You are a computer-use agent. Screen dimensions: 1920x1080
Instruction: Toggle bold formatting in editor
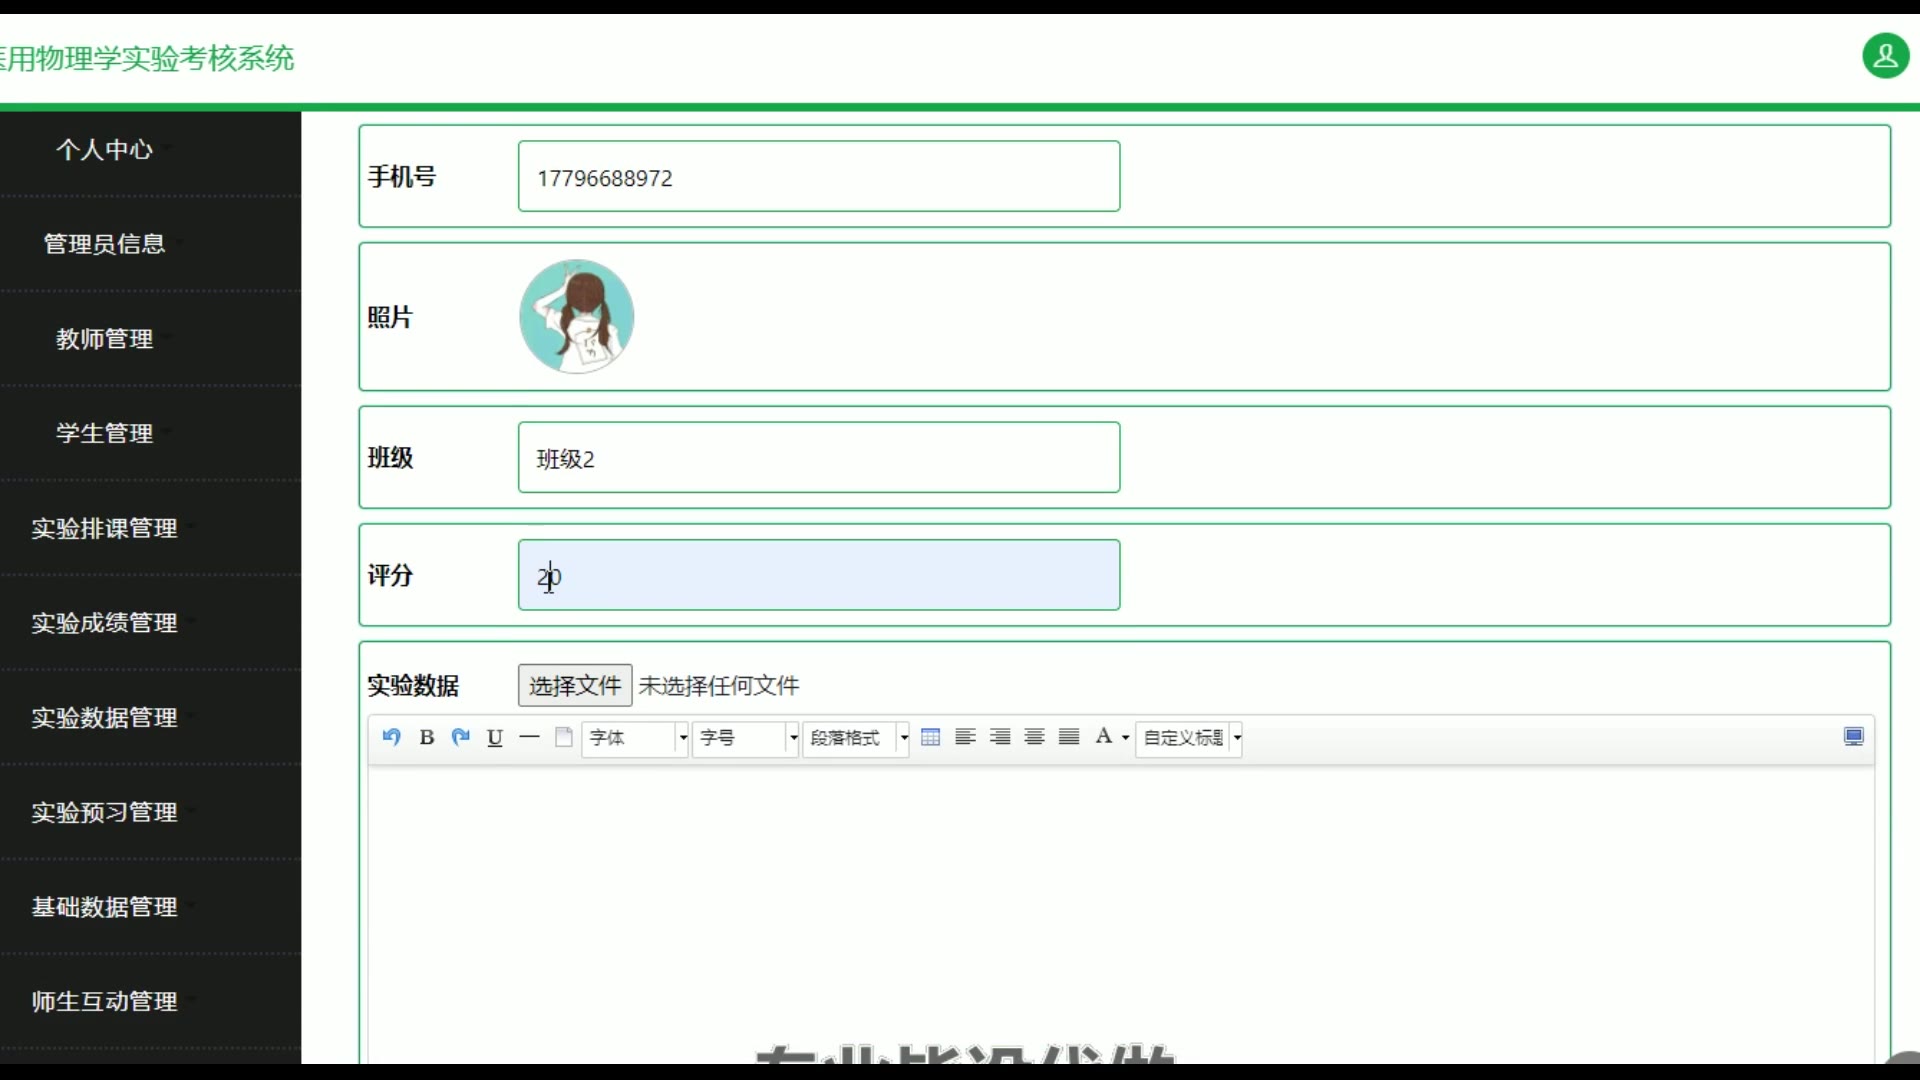(x=427, y=737)
